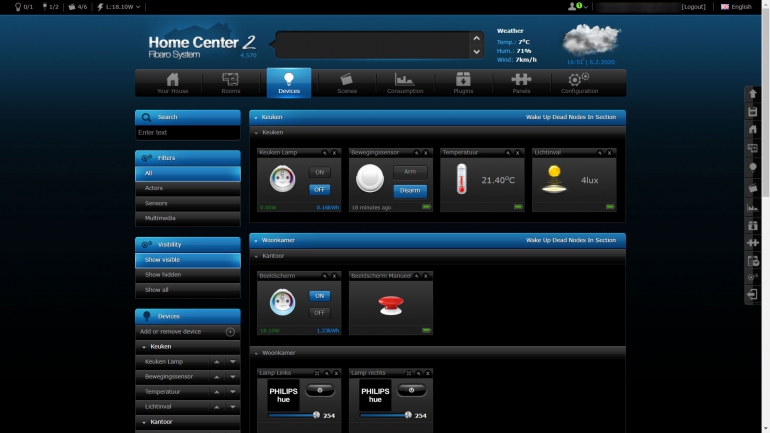This screenshot has width=770, height=433.
Task: Open the English language dropdown
Action: 736,6
